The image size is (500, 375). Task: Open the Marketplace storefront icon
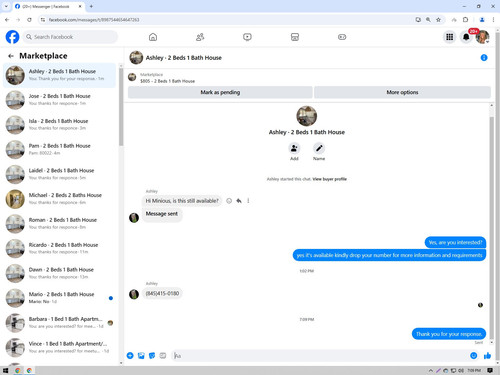pos(295,37)
